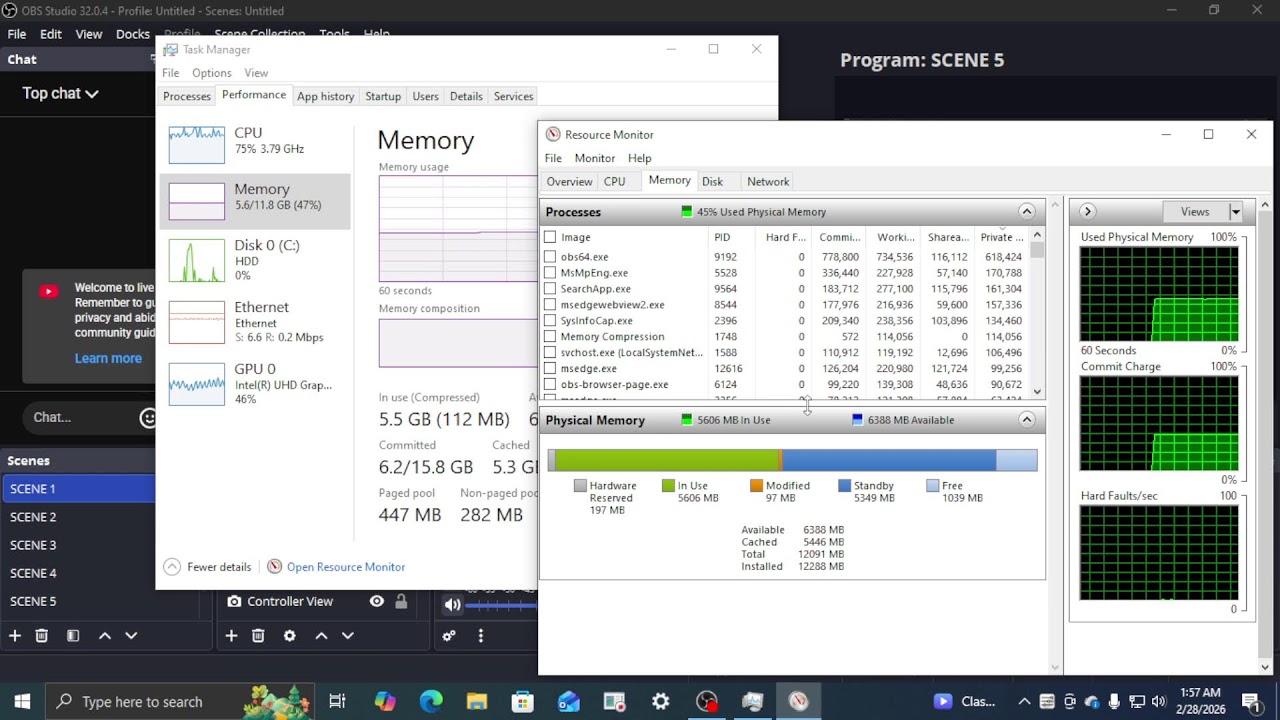Select Ethernet in Task Manager performance list
Viewport: 1280px width, 720px height.
(x=255, y=322)
